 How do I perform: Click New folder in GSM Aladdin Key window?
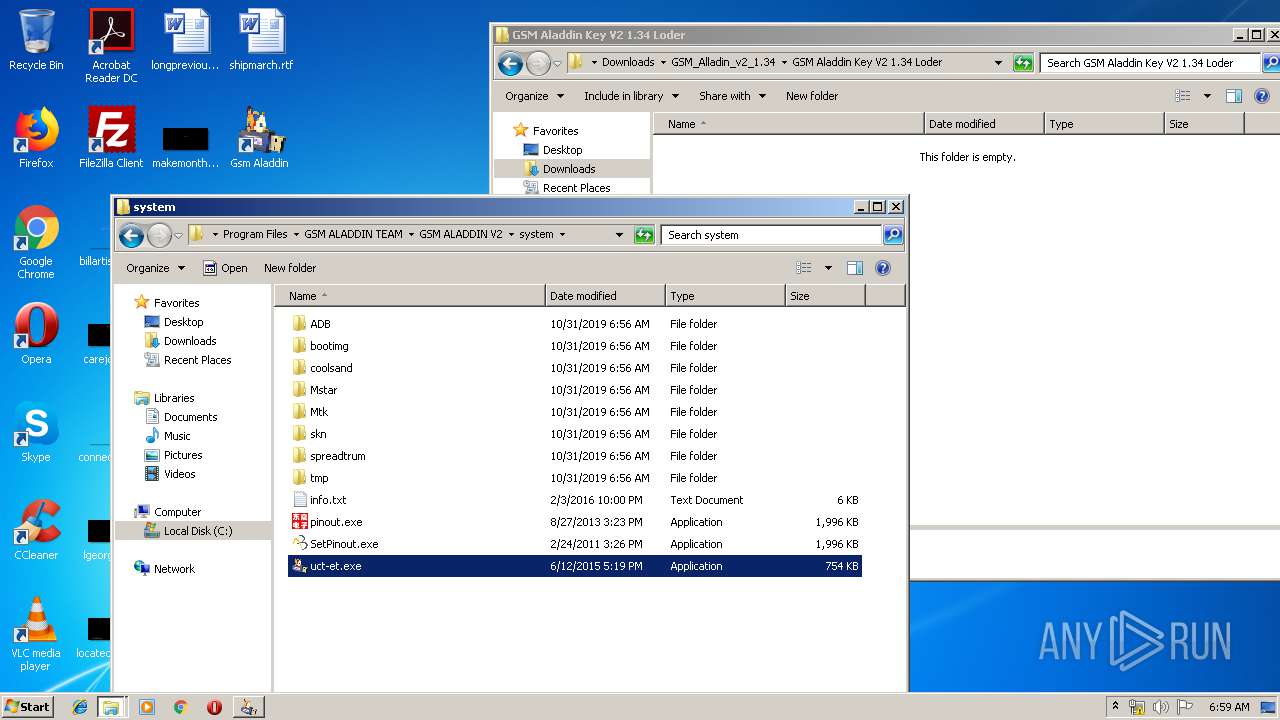coord(812,96)
